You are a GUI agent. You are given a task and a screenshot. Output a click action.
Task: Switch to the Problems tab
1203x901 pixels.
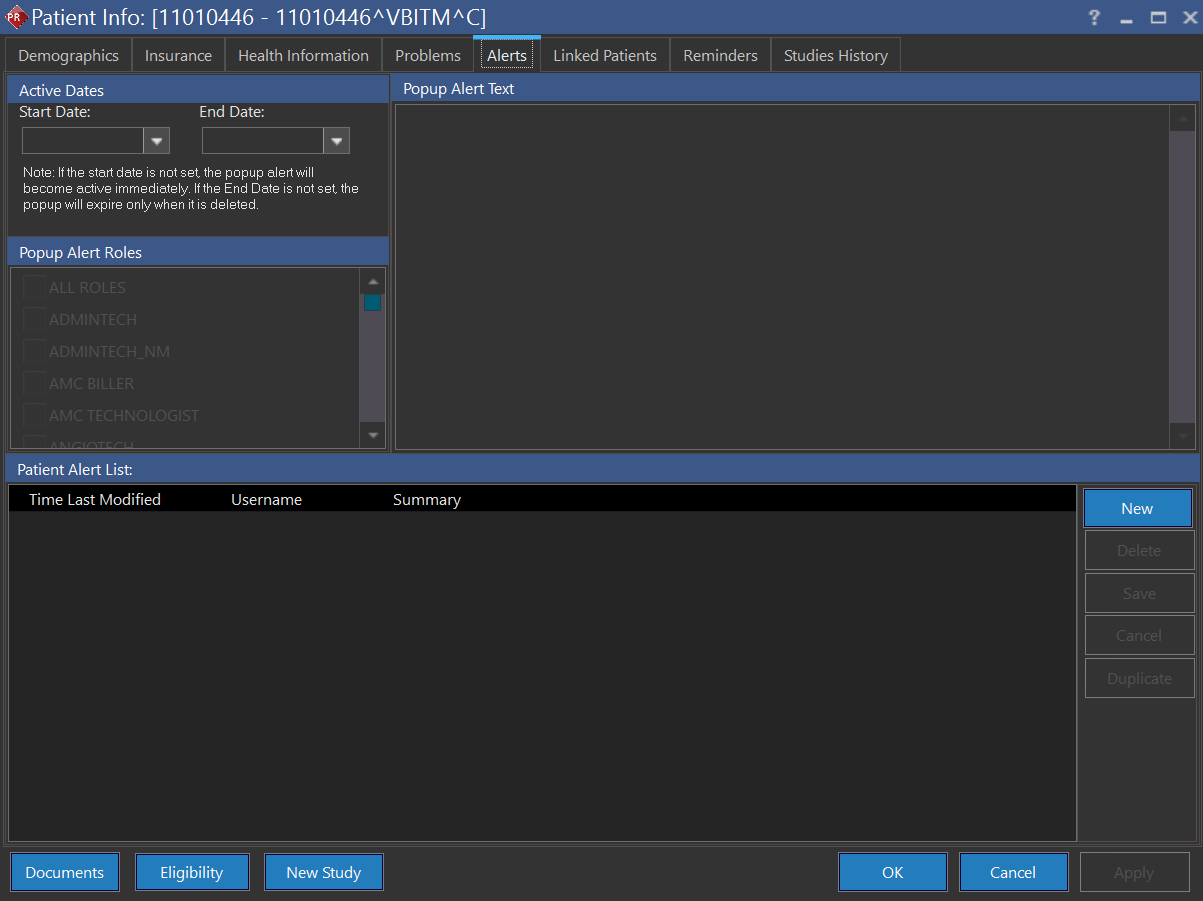[x=427, y=55]
